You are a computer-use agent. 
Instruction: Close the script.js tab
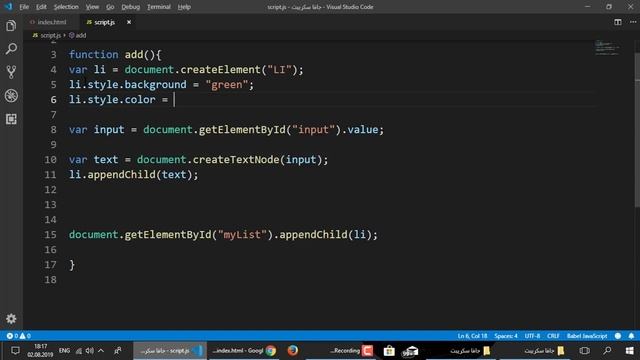pyautogui.click(x=129, y=22)
